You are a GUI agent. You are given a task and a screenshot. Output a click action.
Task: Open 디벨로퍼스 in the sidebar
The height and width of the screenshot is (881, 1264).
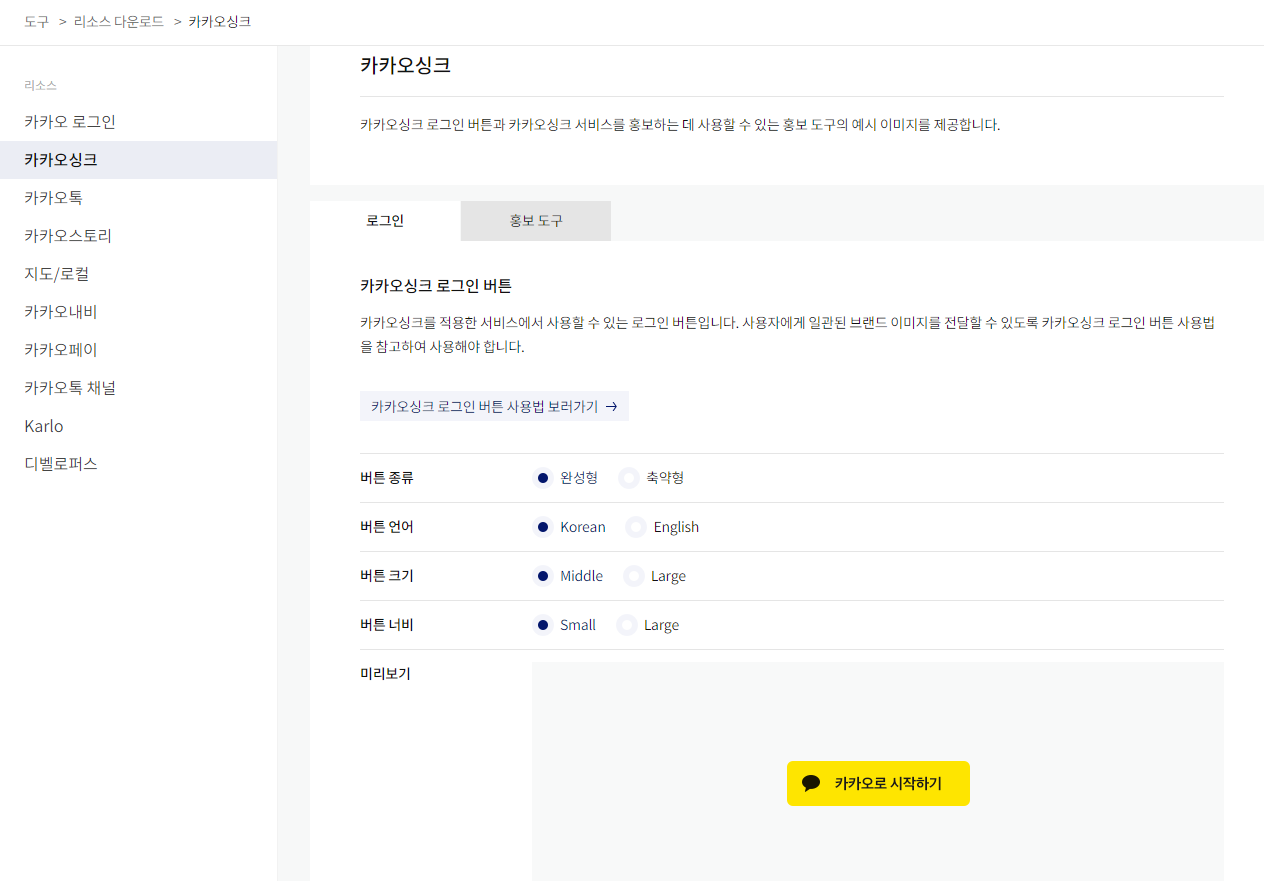pyautogui.click(x=138, y=464)
